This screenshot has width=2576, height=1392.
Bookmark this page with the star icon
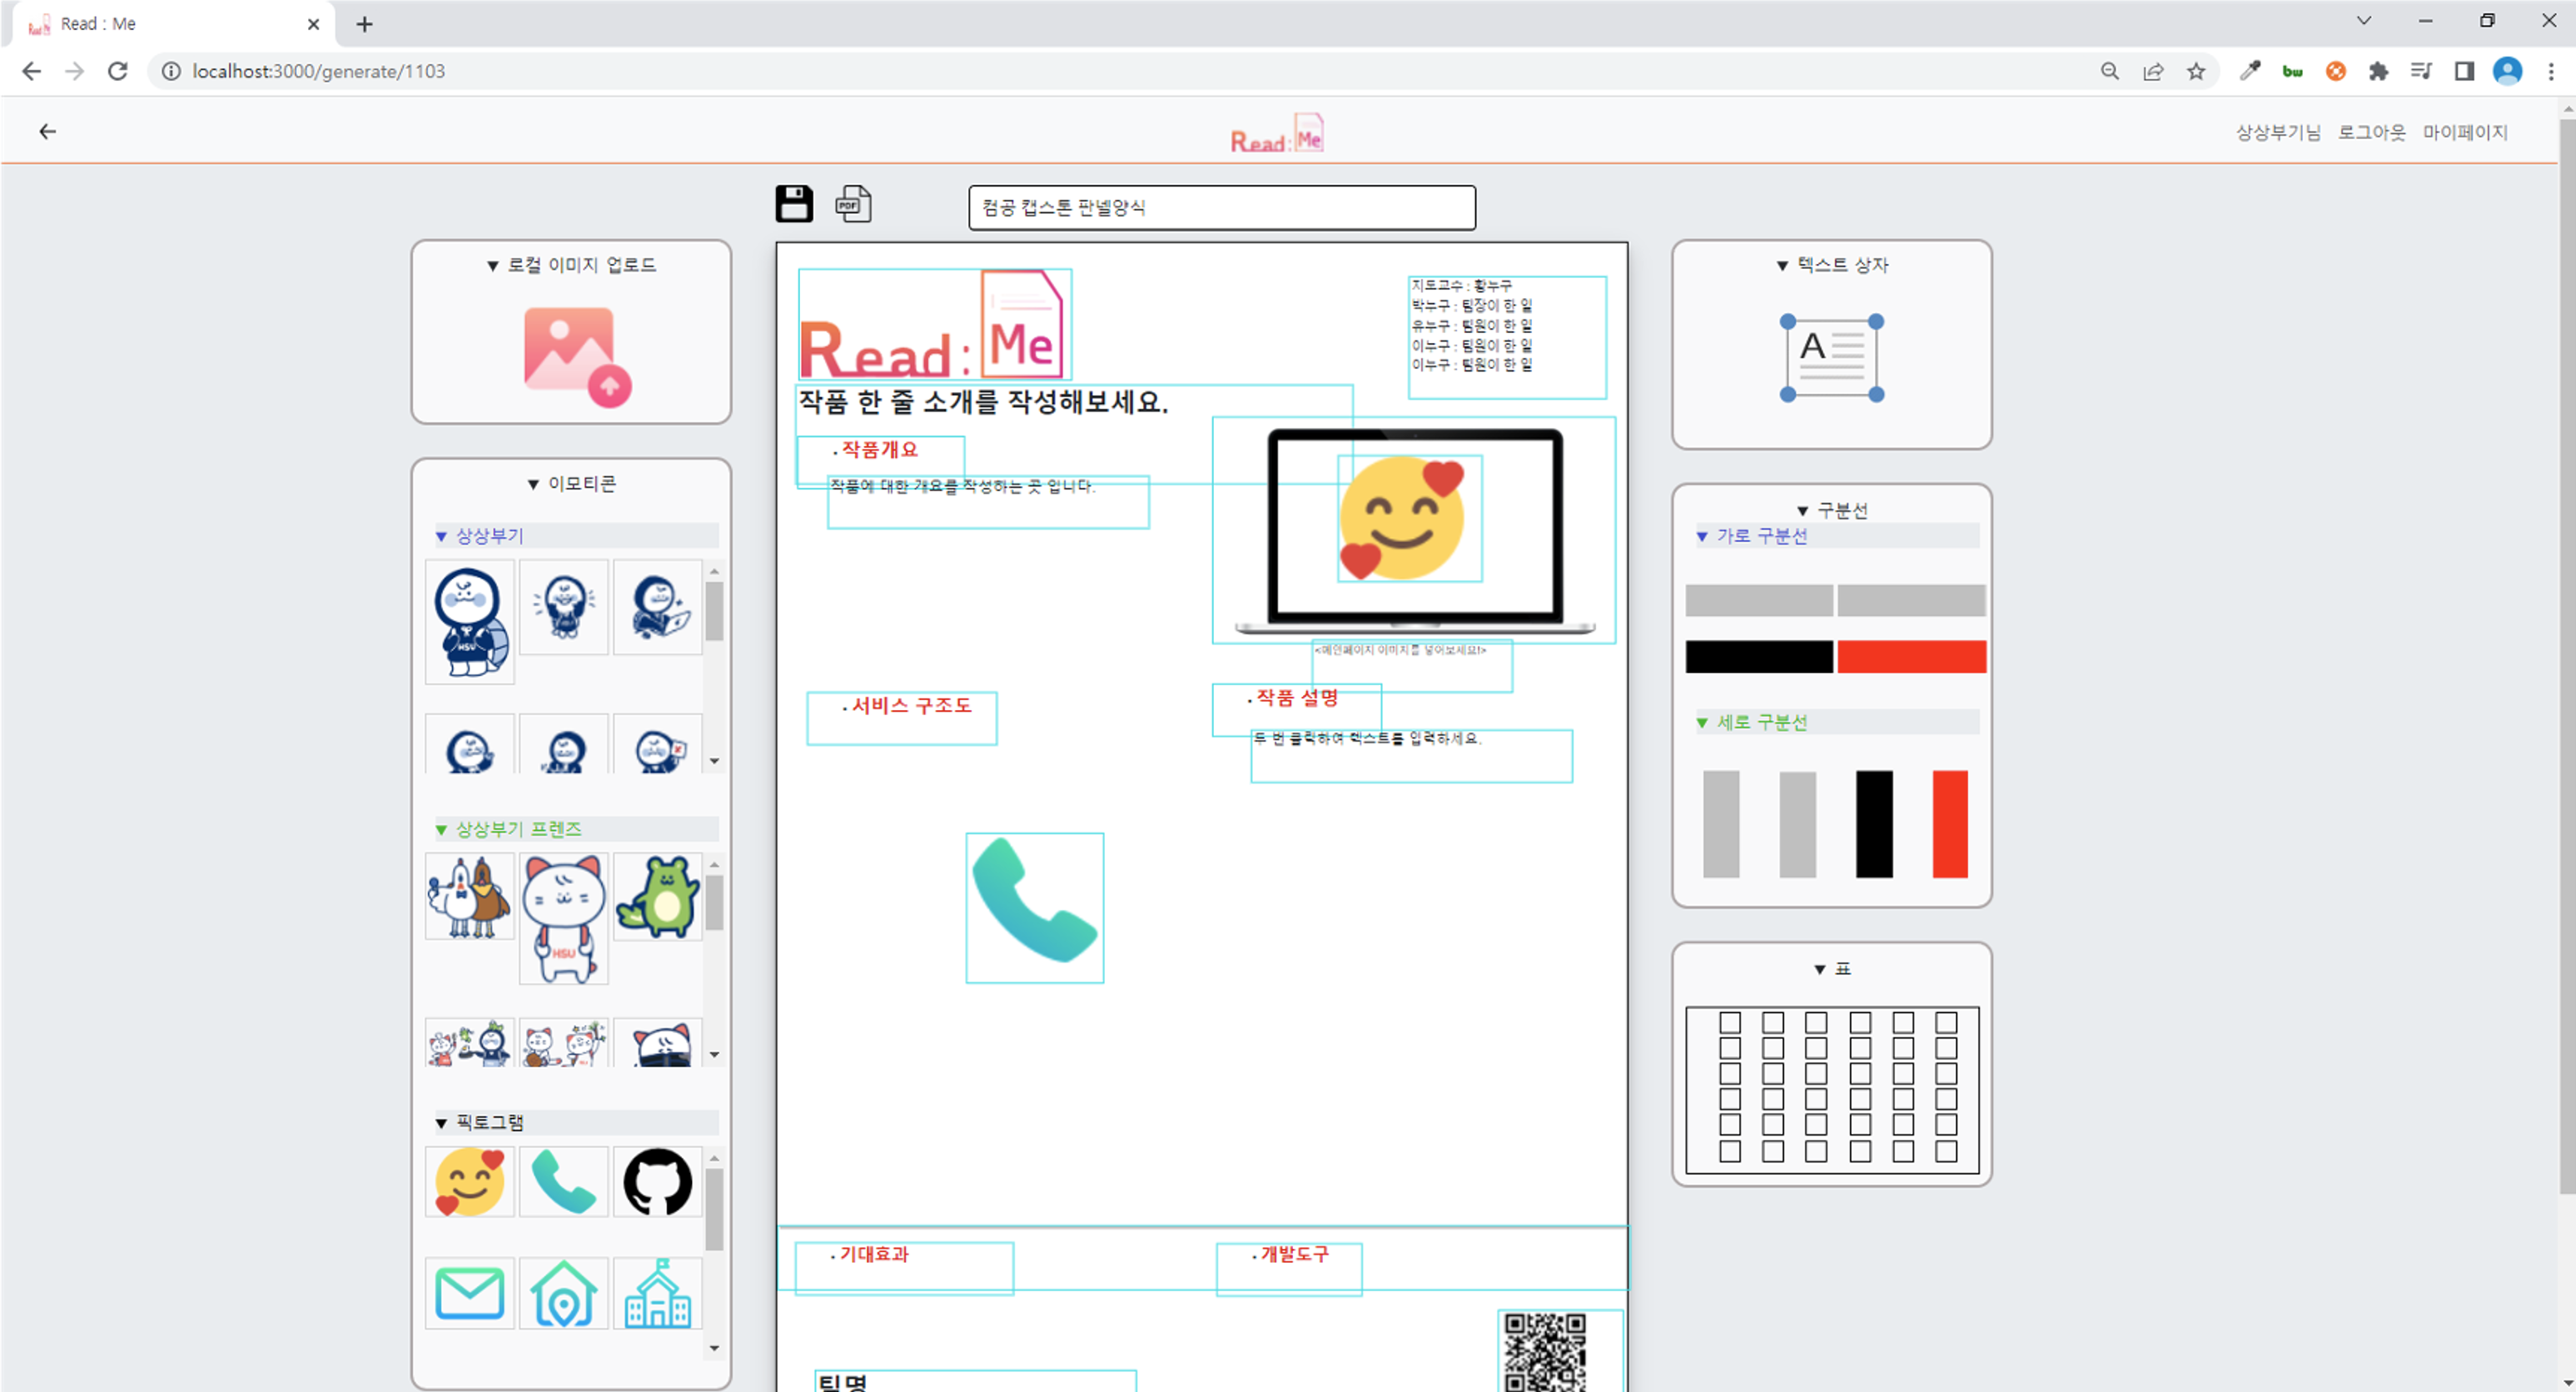tap(2195, 71)
